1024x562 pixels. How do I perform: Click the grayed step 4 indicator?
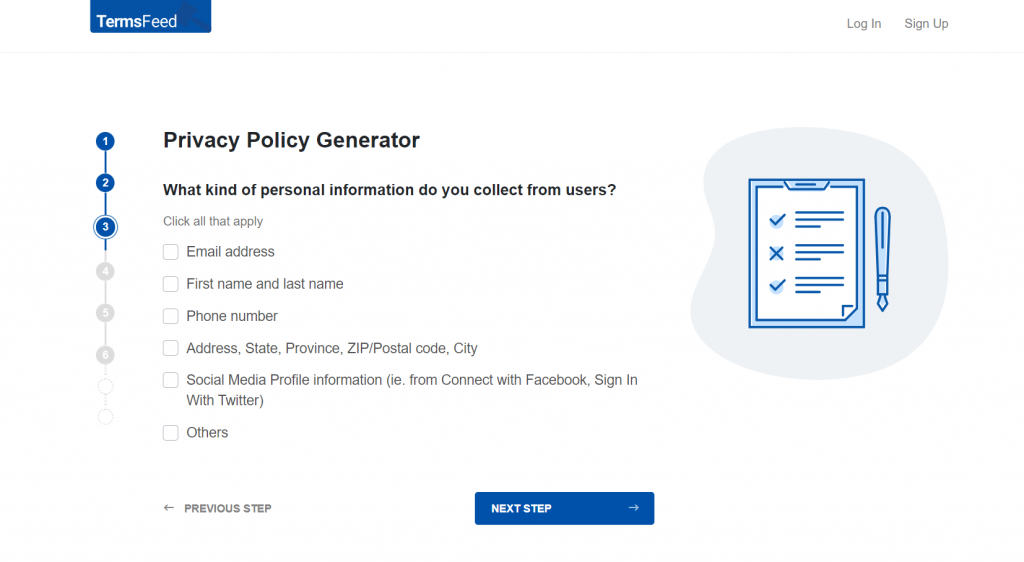coord(105,271)
